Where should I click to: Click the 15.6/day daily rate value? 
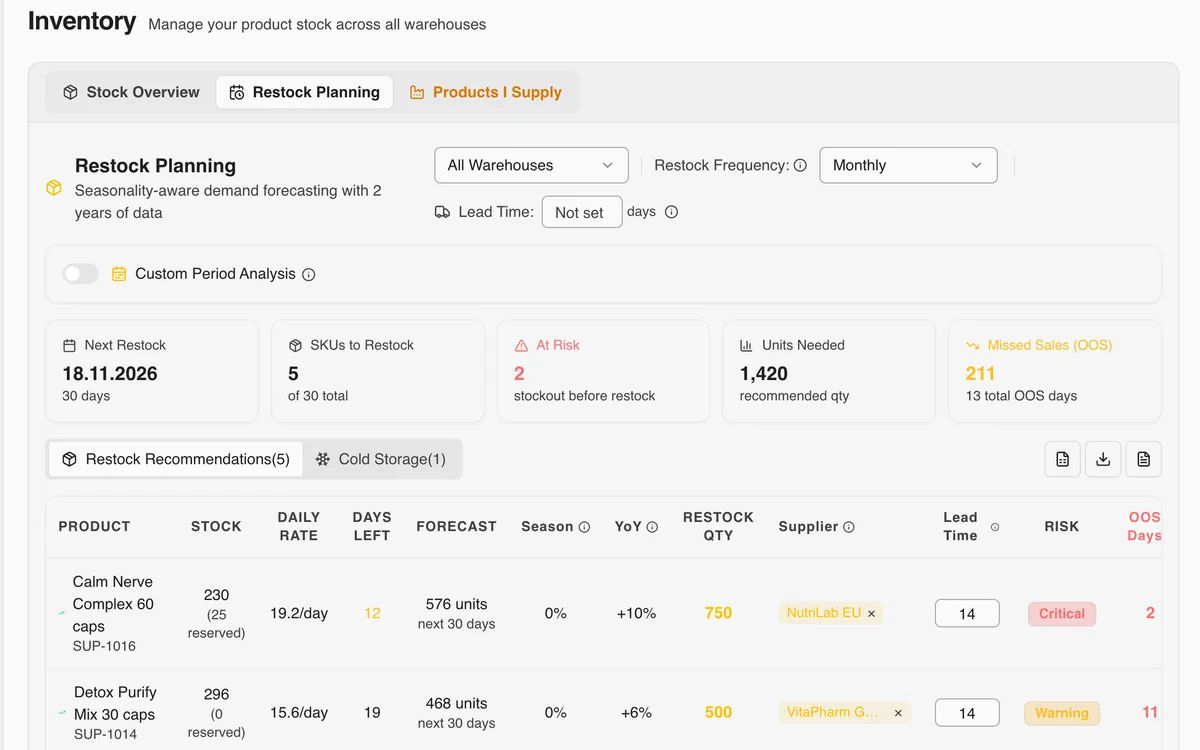(x=299, y=712)
